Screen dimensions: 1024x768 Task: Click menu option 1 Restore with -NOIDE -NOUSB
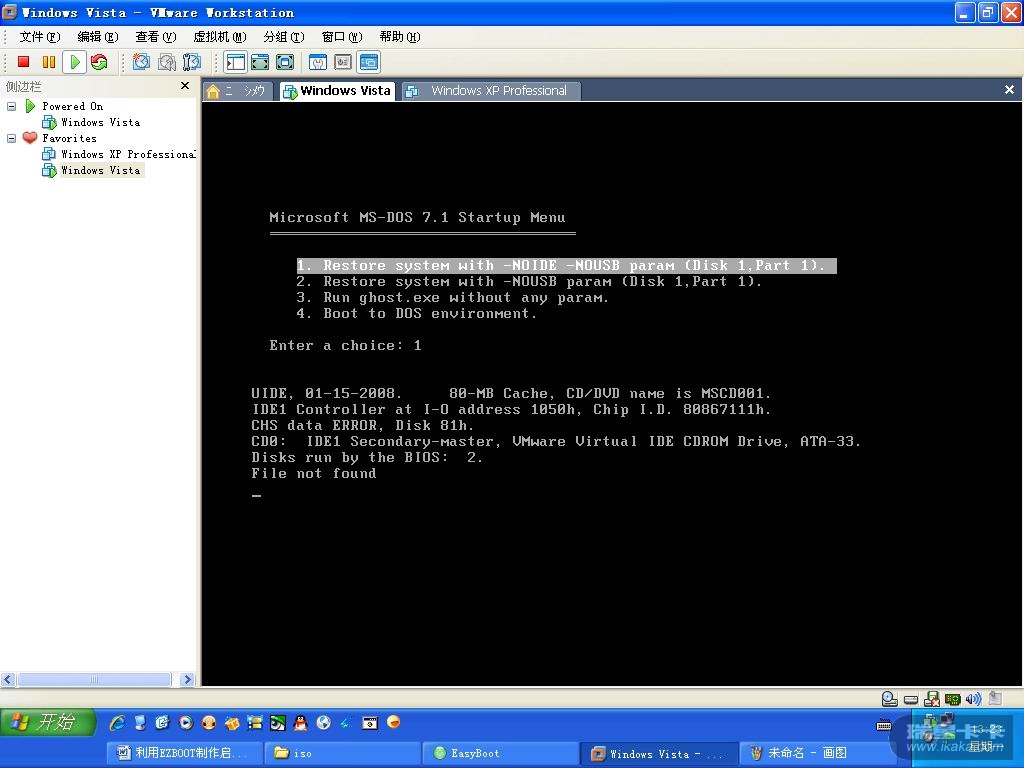[x=566, y=266]
